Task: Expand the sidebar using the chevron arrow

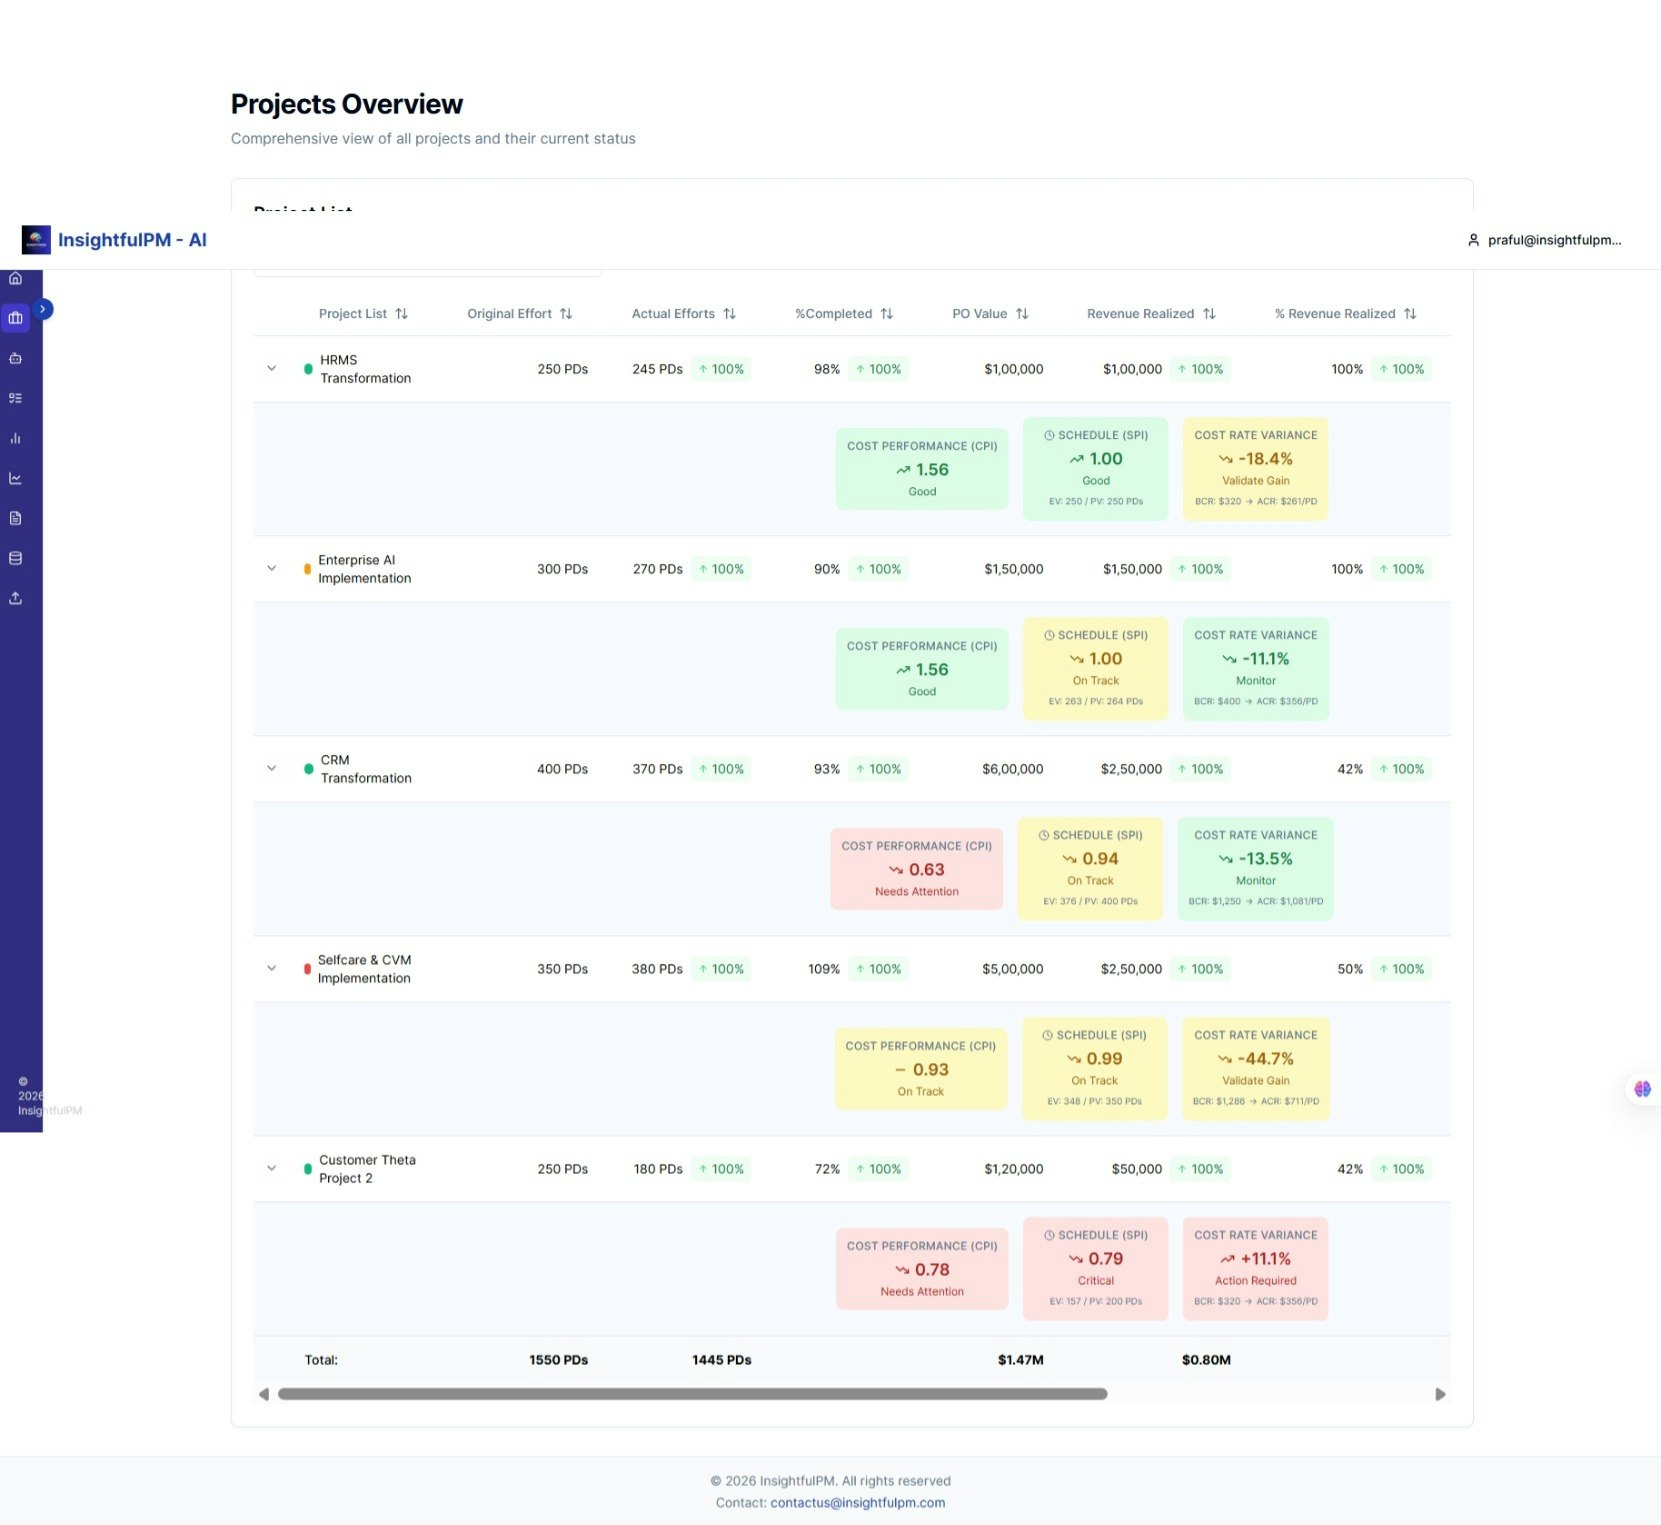Action: point(43,309)
